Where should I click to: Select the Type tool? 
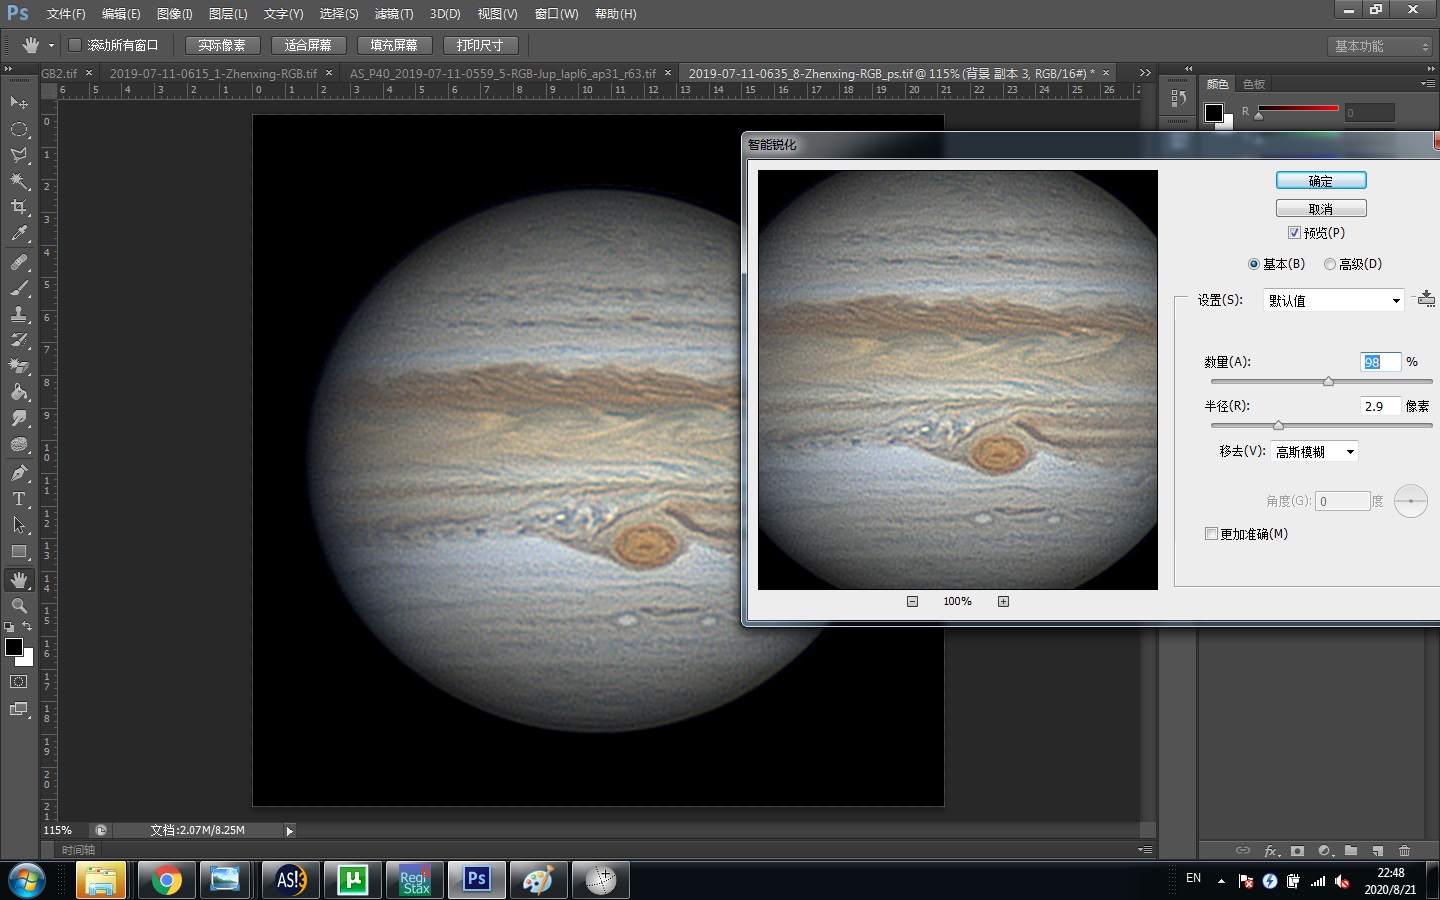[x=19, y=499]
